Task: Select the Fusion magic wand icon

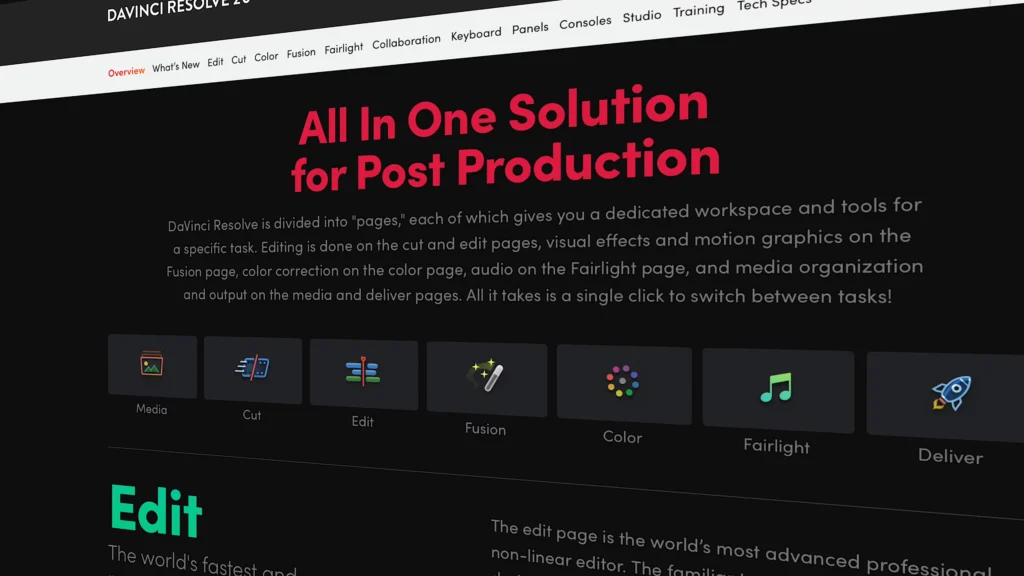Action: click(x=487, y=378)
